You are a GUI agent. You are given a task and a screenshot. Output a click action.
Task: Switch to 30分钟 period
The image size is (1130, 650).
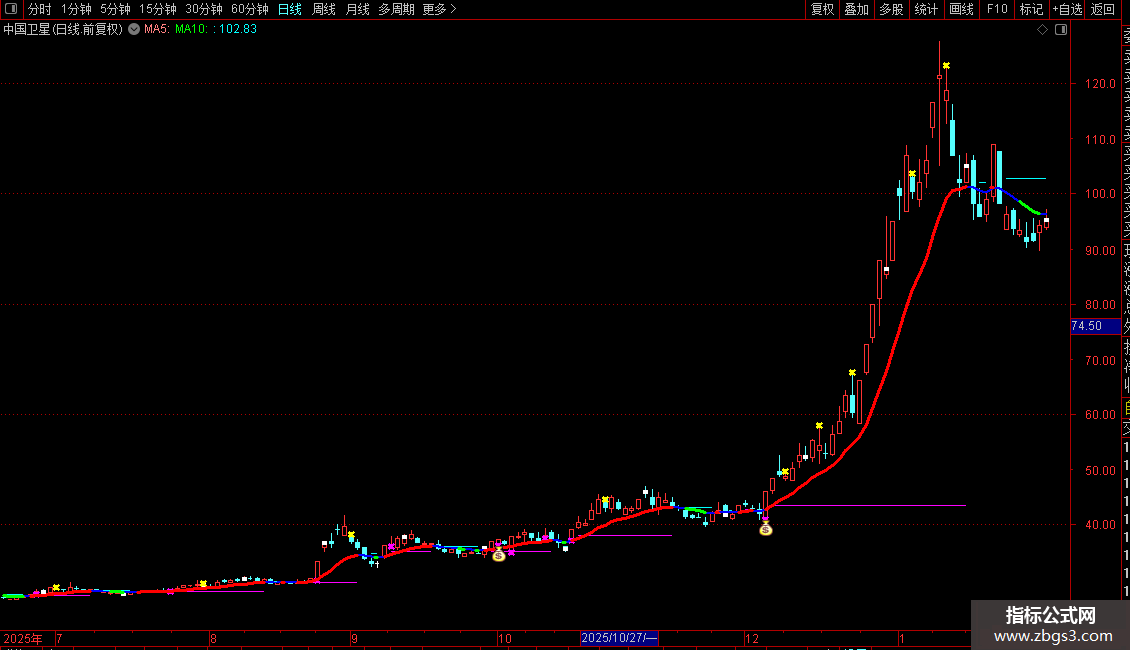point(204,9)
